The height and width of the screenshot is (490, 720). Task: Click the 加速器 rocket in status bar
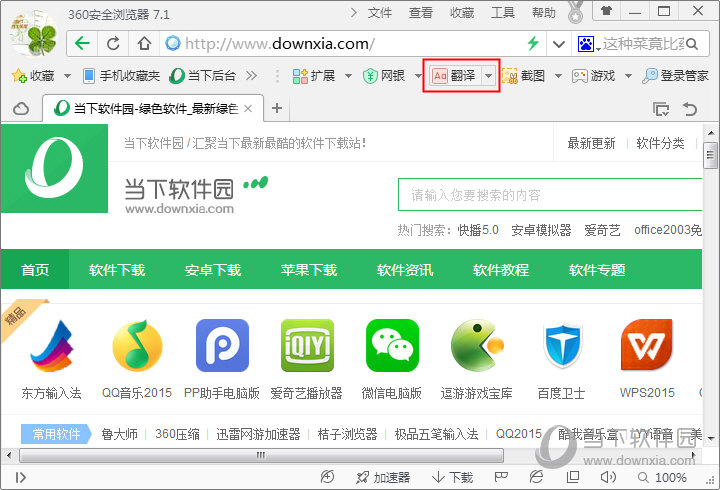pos(382,478)
